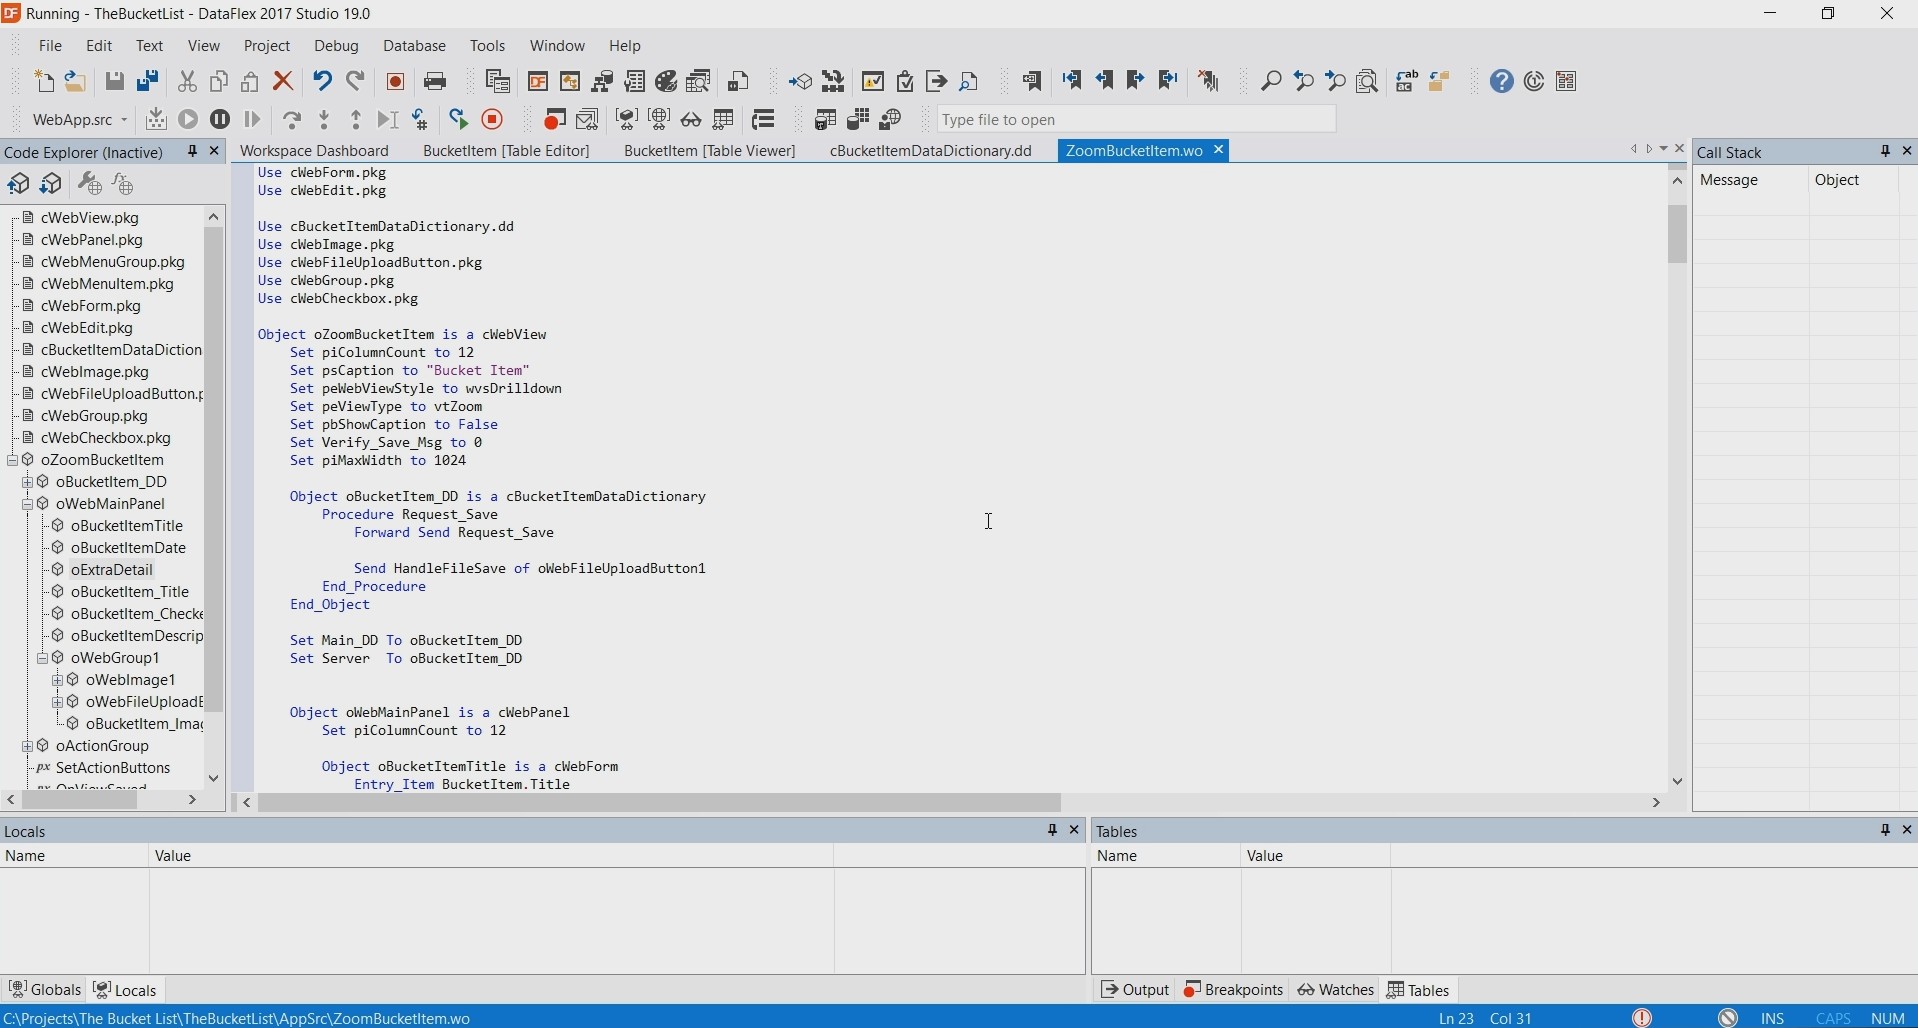Screen dimensions: 1918x1028
Task: Click the red Stop program icon
Action: 494,120
